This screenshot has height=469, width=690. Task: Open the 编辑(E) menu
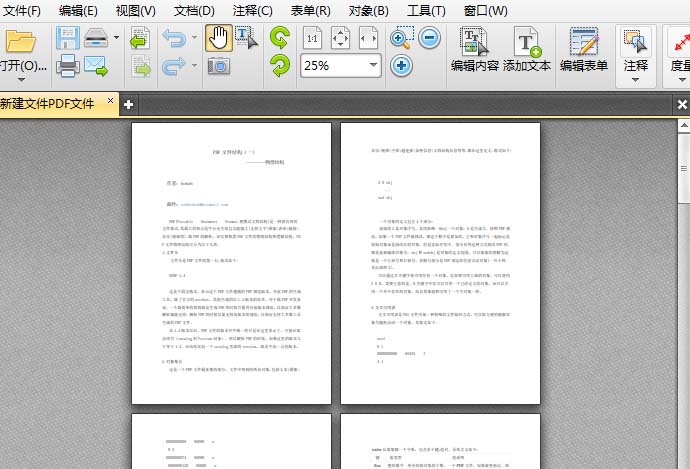(x=78, y=11)
